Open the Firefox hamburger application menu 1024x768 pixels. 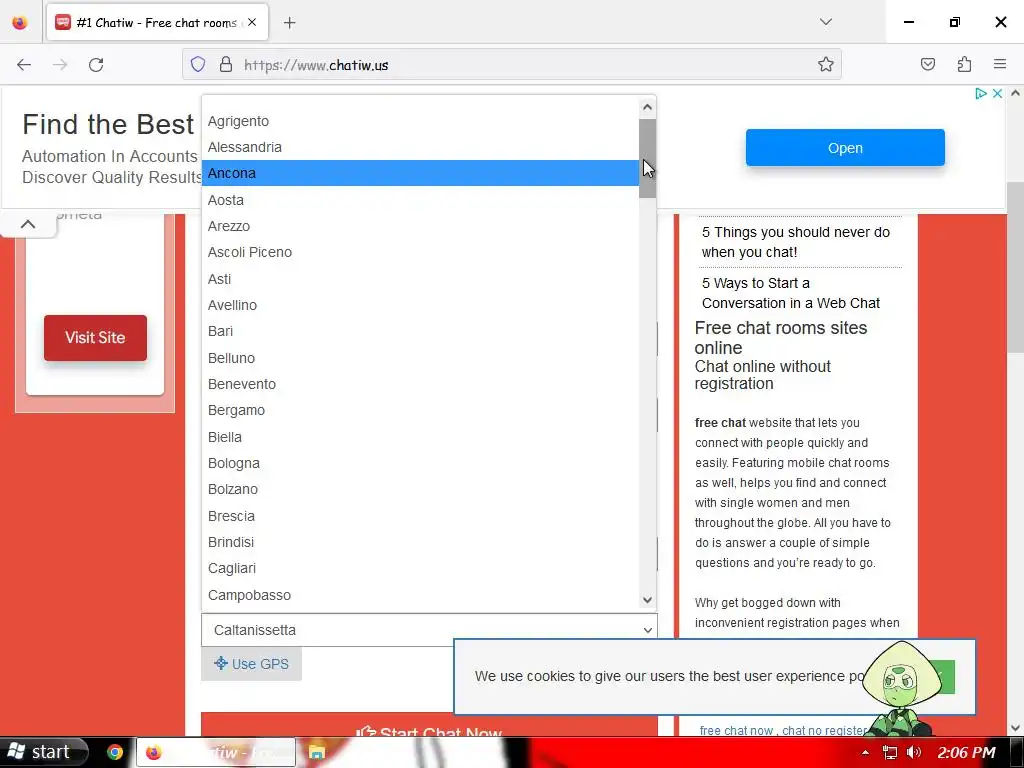[x=1000, y=64]
